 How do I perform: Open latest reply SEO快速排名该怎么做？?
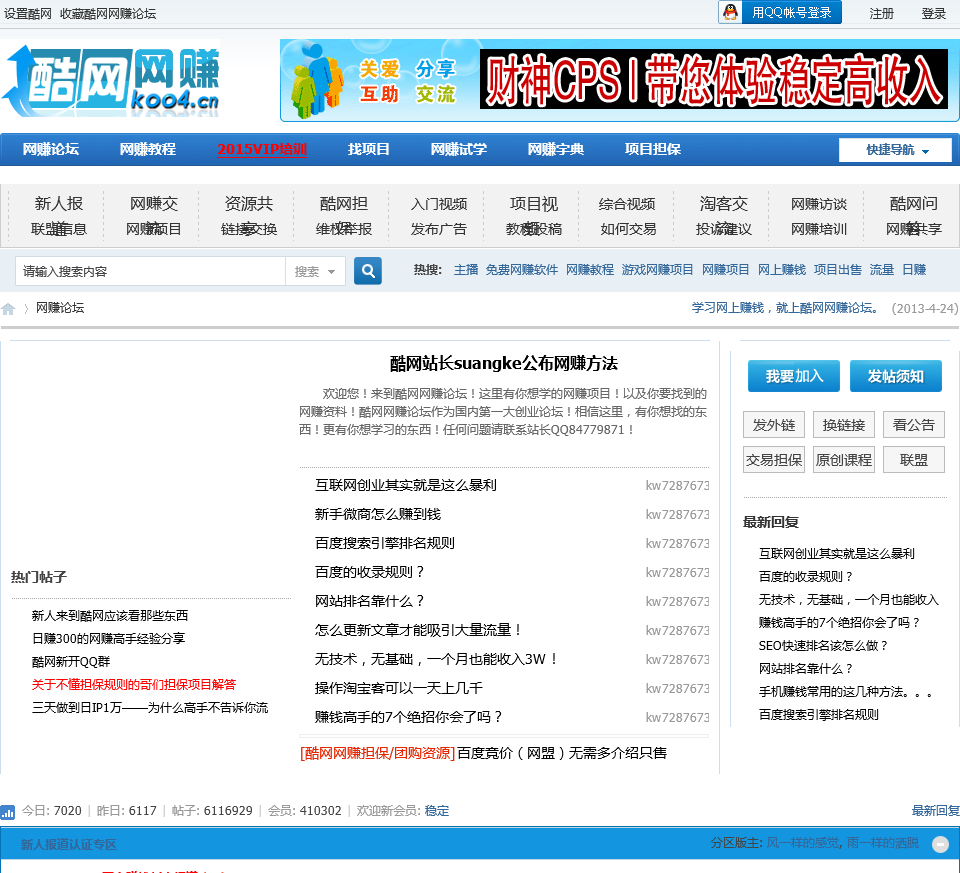pyautogui.click(x=823, y=645)
